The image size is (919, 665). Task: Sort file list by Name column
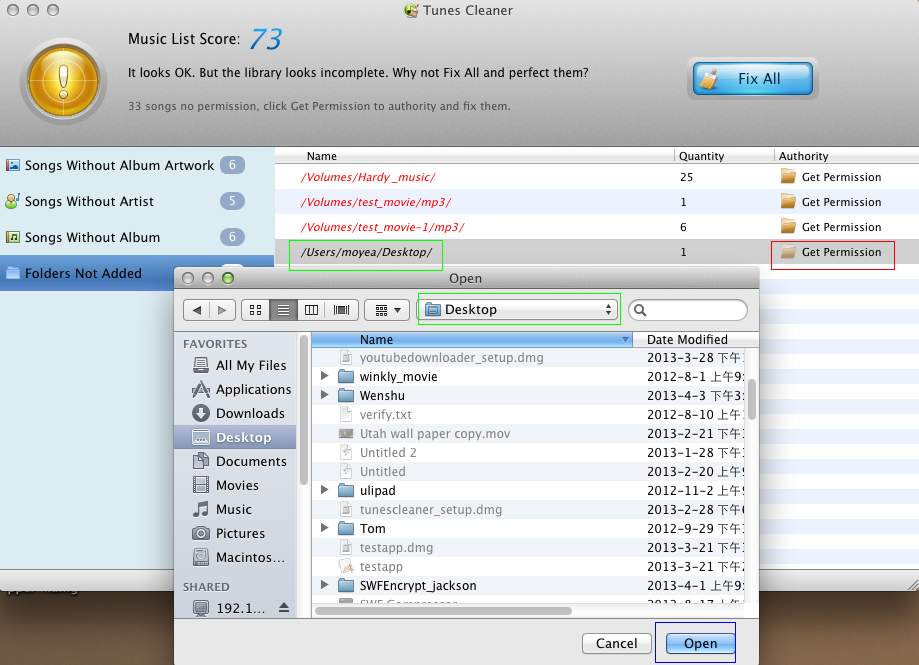[x=472, y=340]
